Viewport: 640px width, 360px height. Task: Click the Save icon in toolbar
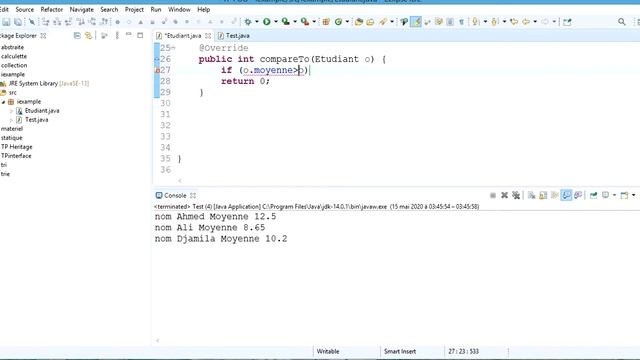click(6, 22)
